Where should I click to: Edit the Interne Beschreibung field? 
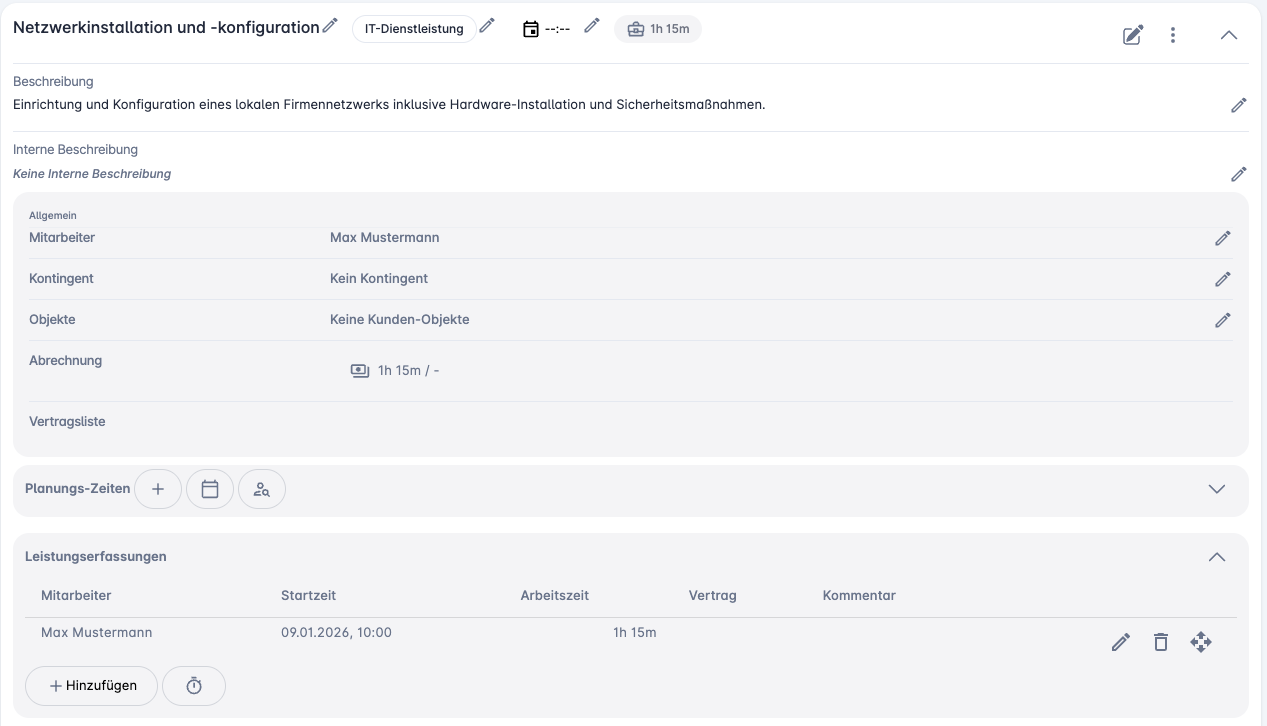pos(1239,174)
